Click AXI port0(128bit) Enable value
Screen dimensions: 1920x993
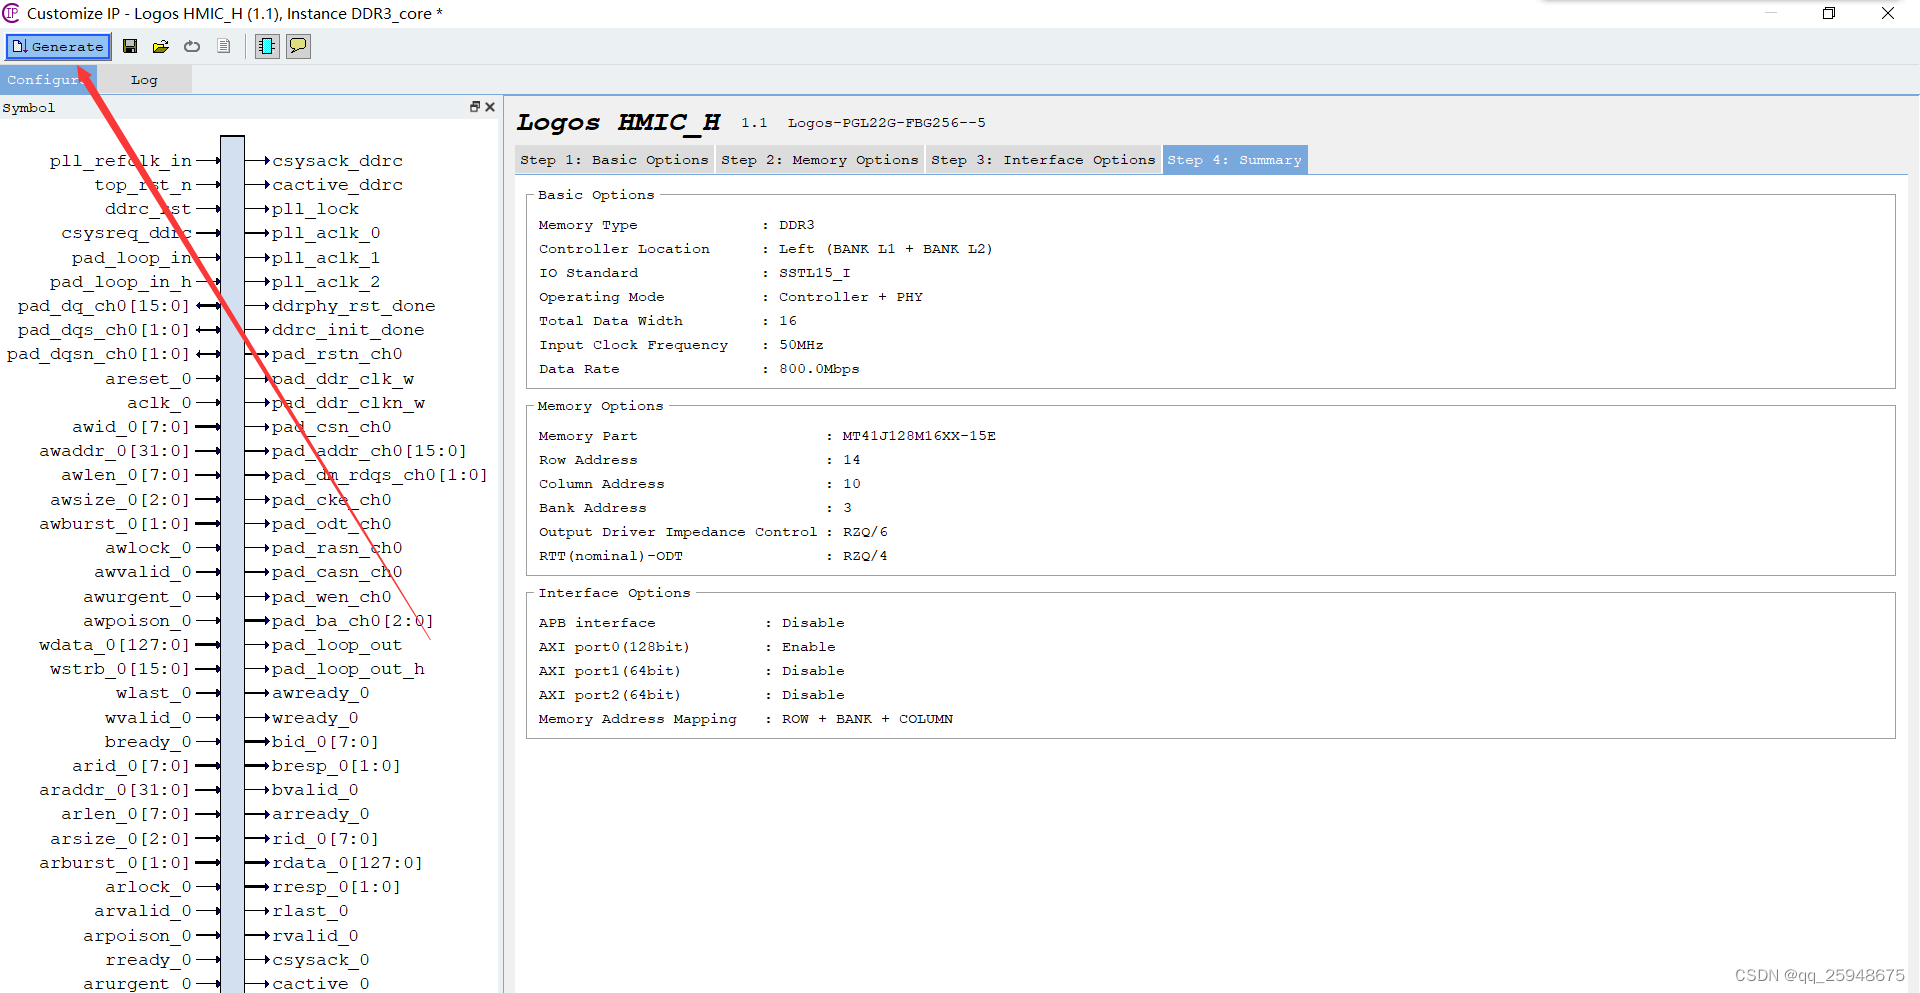pyautogui.click(x=808, y=647)
